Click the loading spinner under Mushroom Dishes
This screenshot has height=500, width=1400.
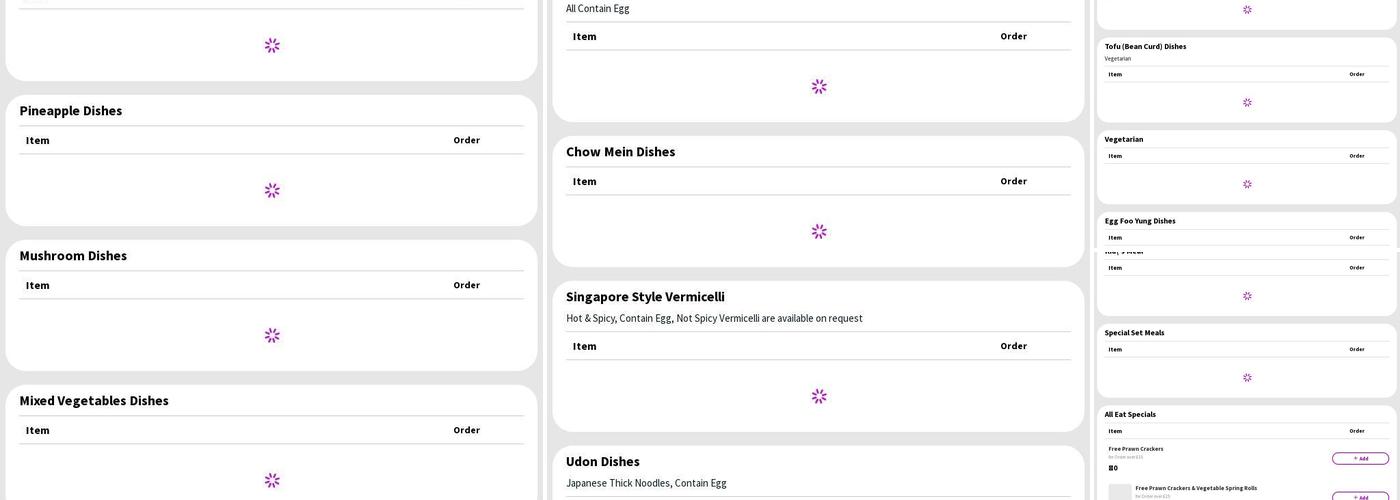tap(272, 335)
